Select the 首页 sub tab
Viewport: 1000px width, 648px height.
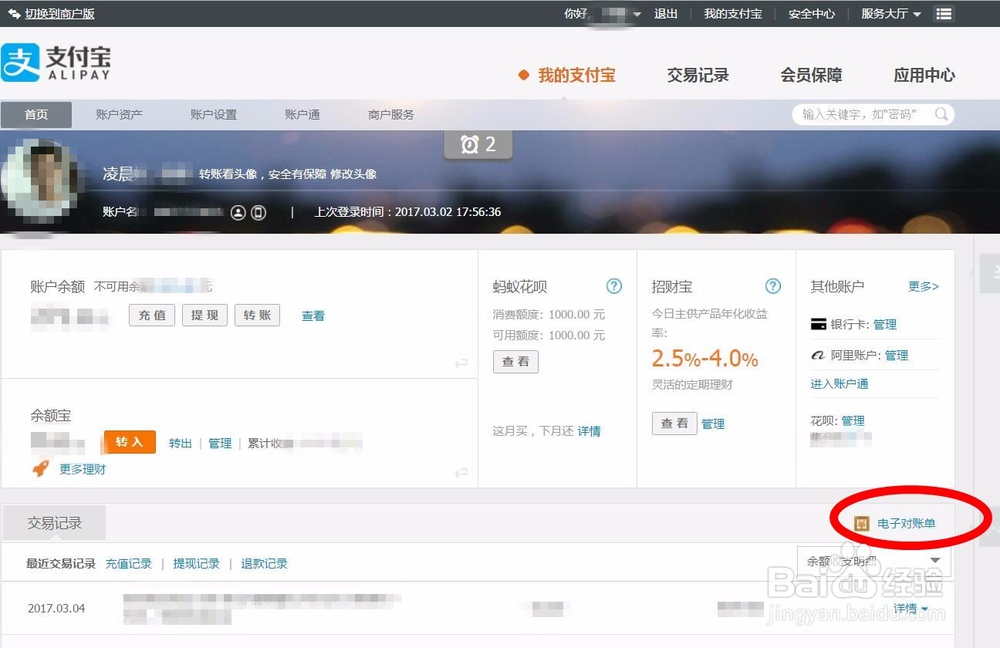tap(36, 115)
